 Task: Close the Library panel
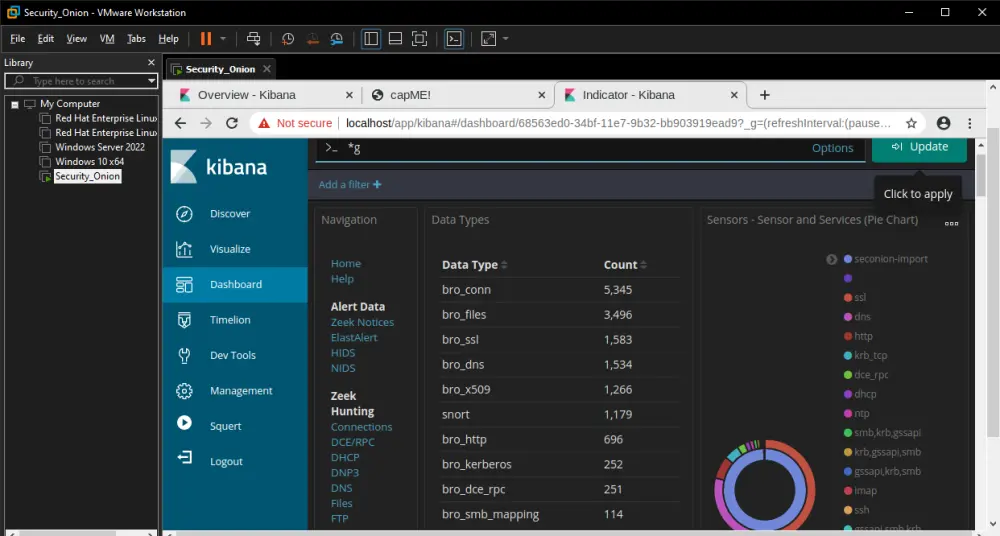[x=151, y=63]
